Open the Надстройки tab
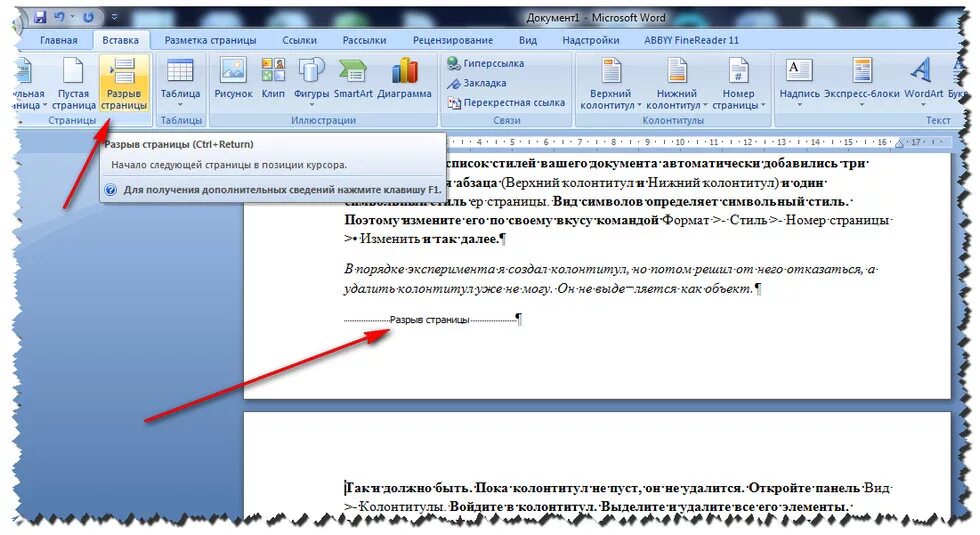 [591, 40]
